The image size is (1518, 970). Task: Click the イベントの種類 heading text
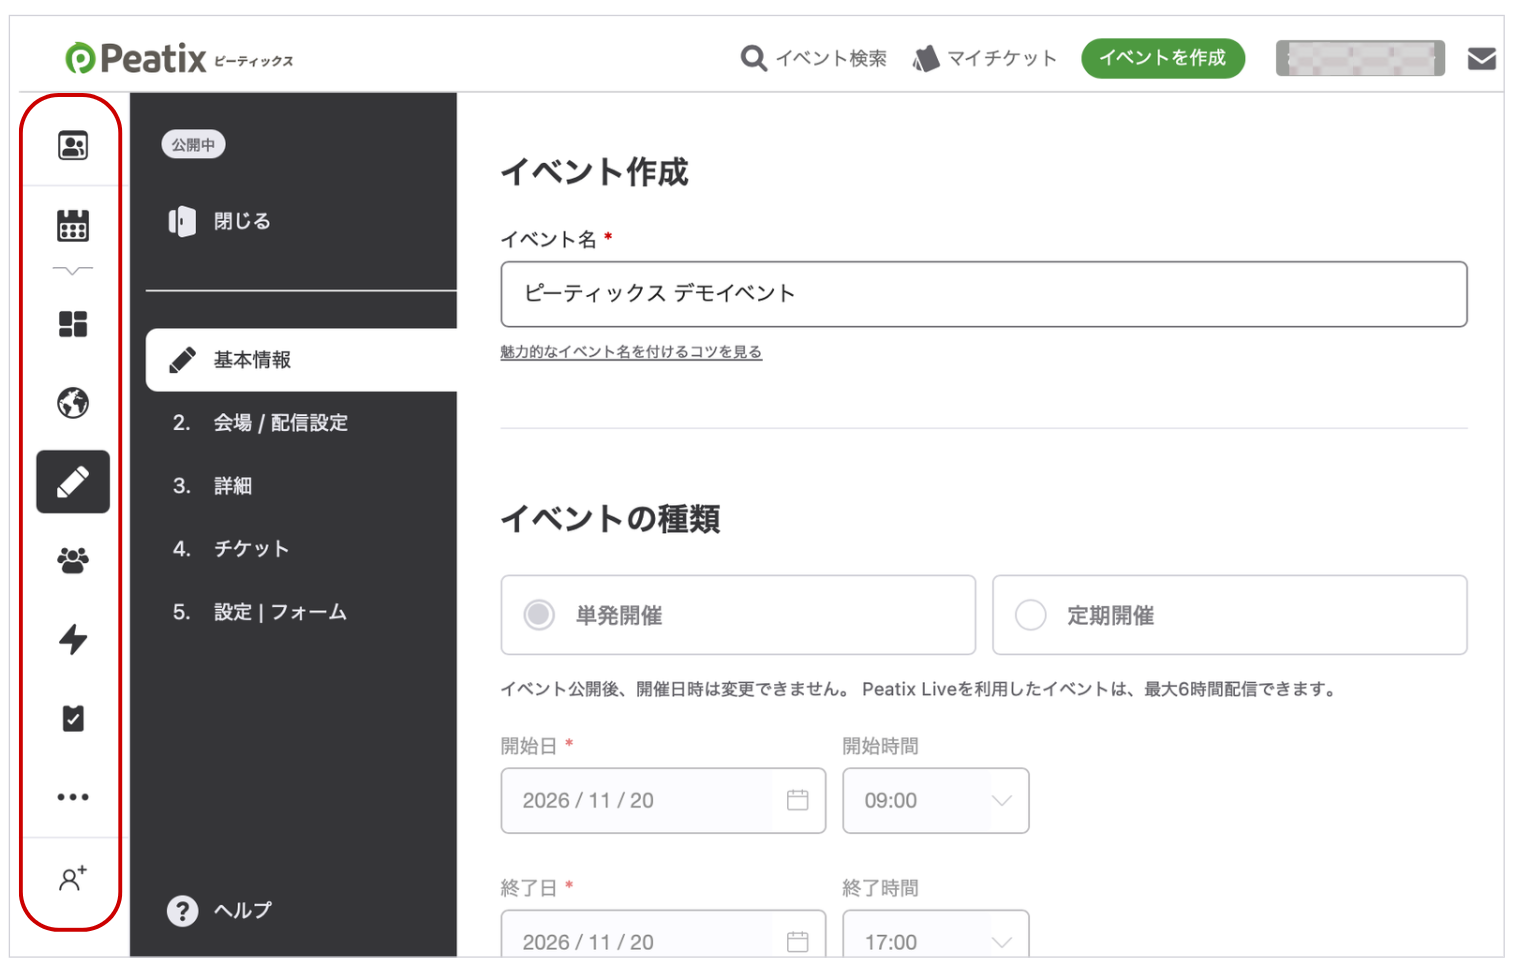point(610,519)
